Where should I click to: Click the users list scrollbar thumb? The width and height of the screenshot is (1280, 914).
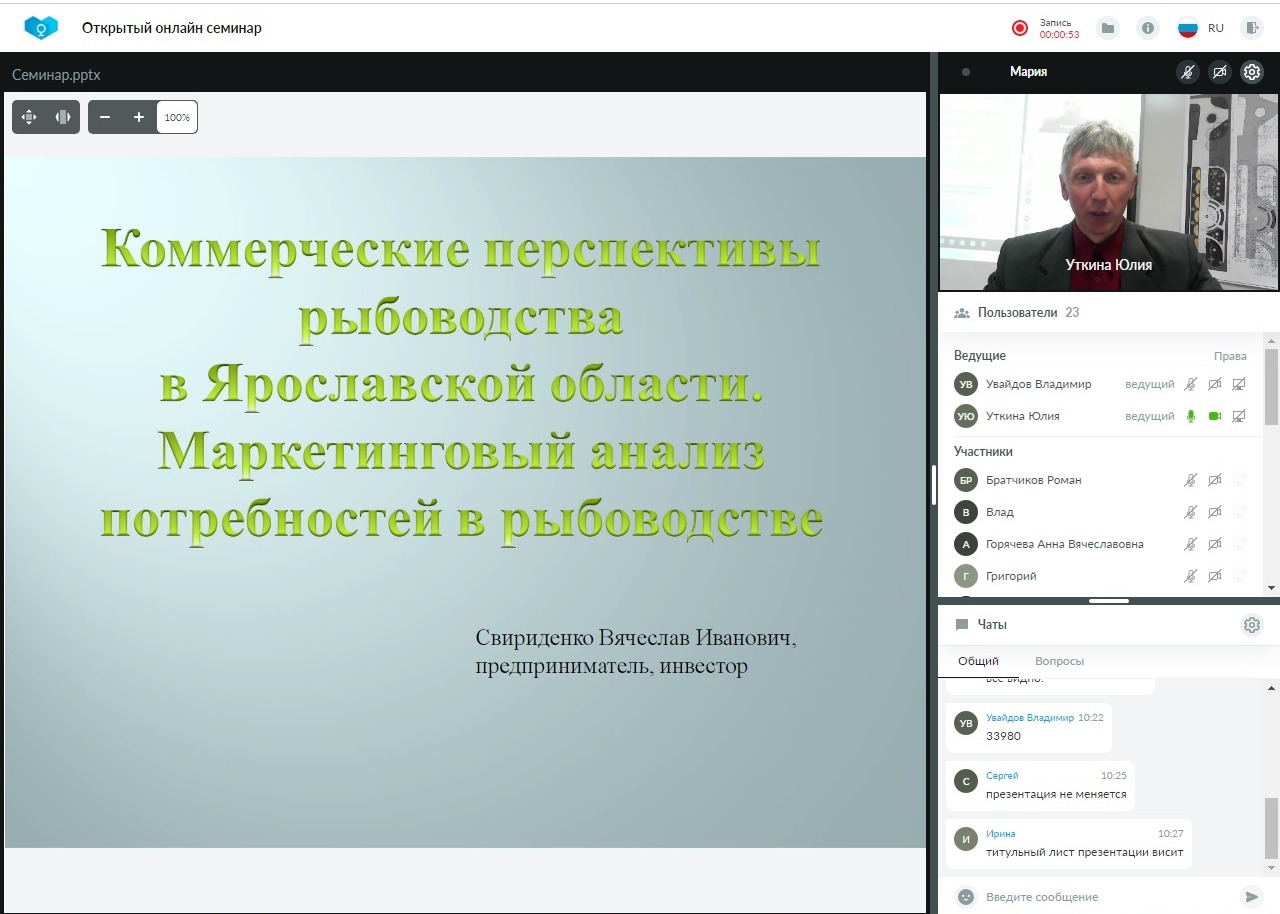click(1271, 386)
